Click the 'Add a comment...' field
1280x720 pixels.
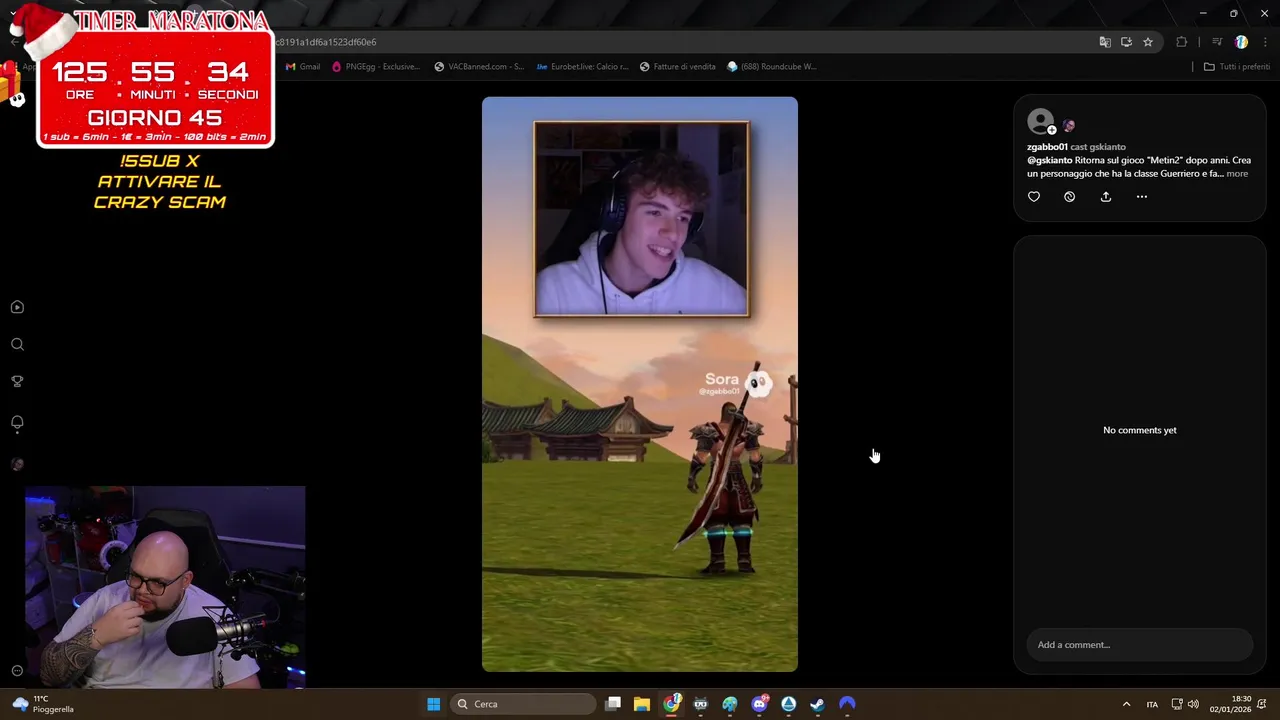[1139, 645]
